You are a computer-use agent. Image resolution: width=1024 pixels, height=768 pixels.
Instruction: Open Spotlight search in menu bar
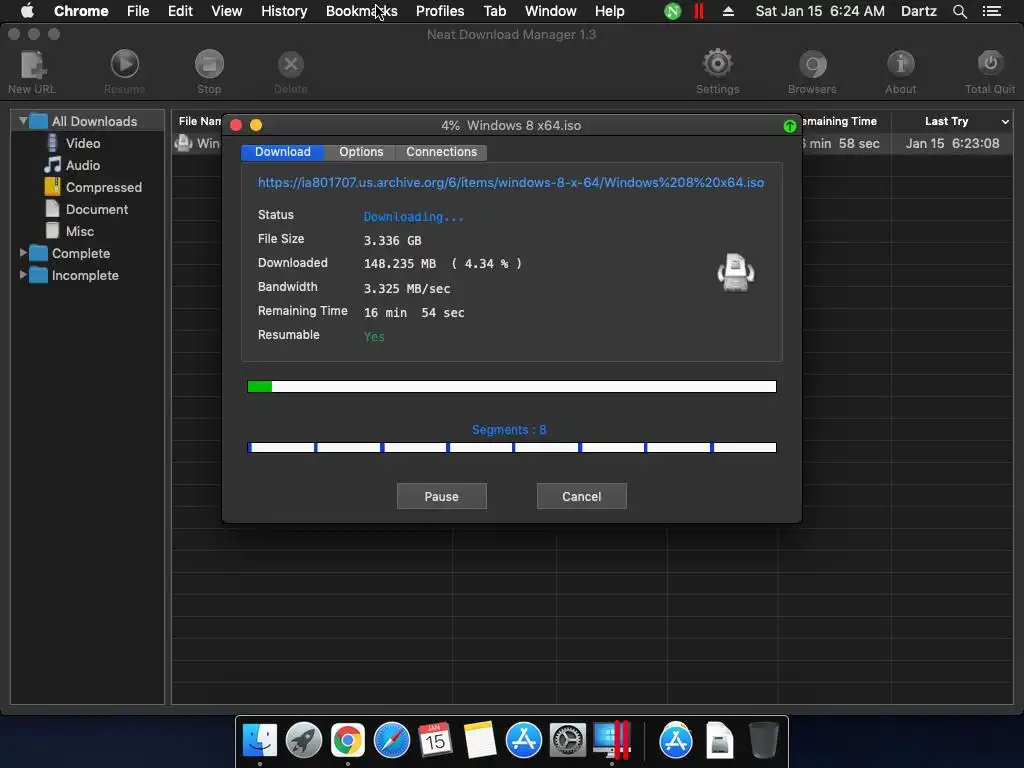coord(959,11)
